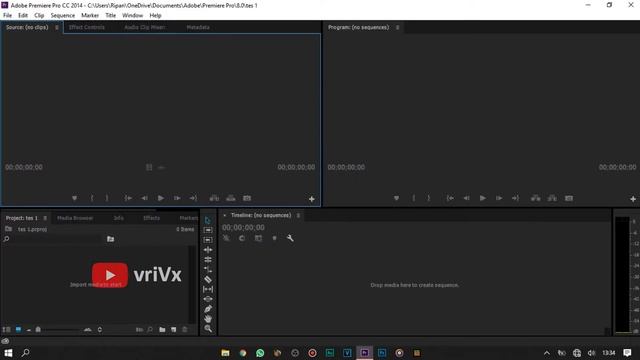Open Source panel menu

57,27
